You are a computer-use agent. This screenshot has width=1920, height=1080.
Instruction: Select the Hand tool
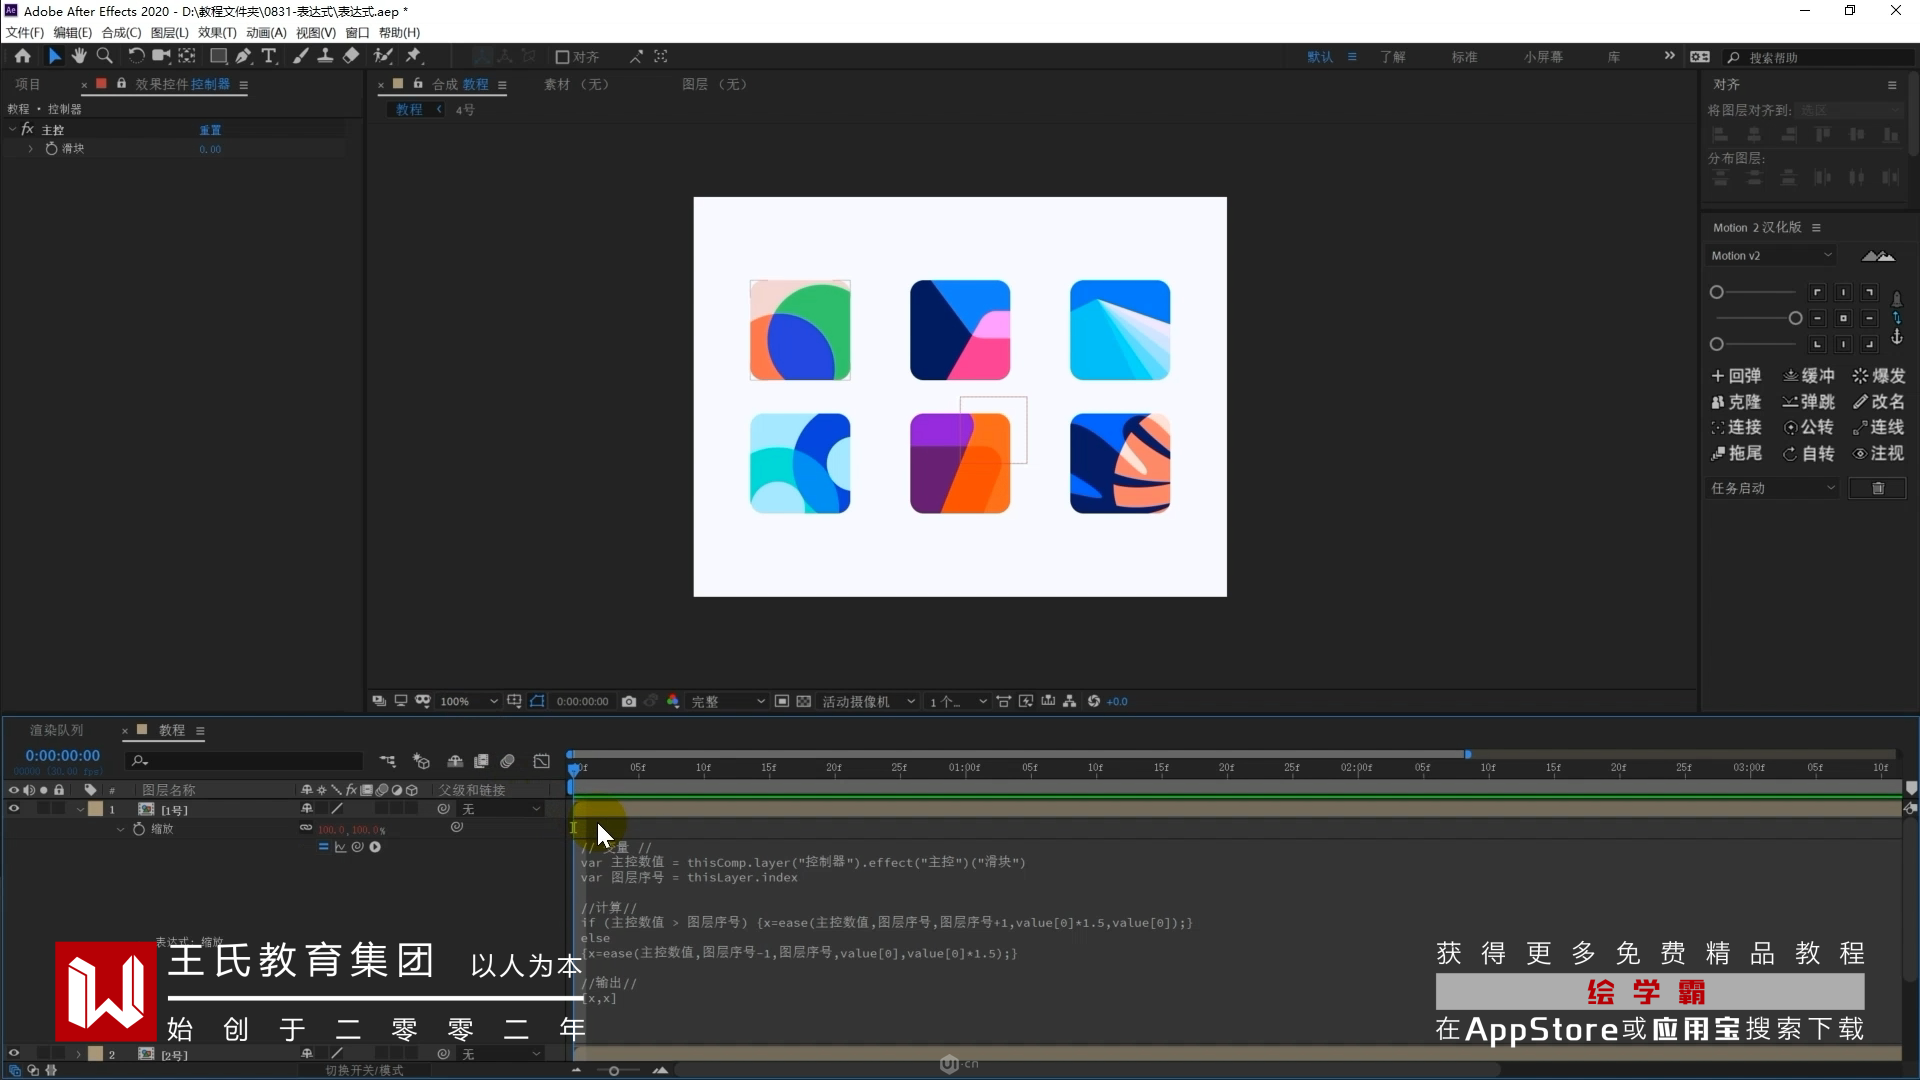(x=79, y=57)
